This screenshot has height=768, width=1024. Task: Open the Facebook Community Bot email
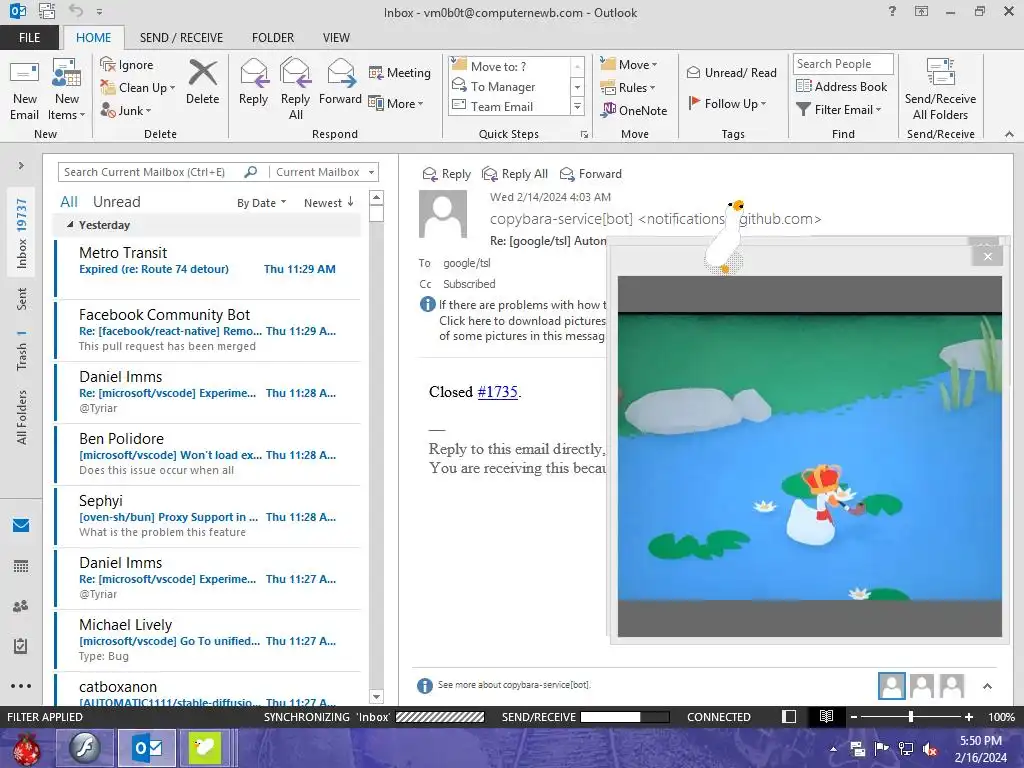pyautogui.click(x=208, y=330)
